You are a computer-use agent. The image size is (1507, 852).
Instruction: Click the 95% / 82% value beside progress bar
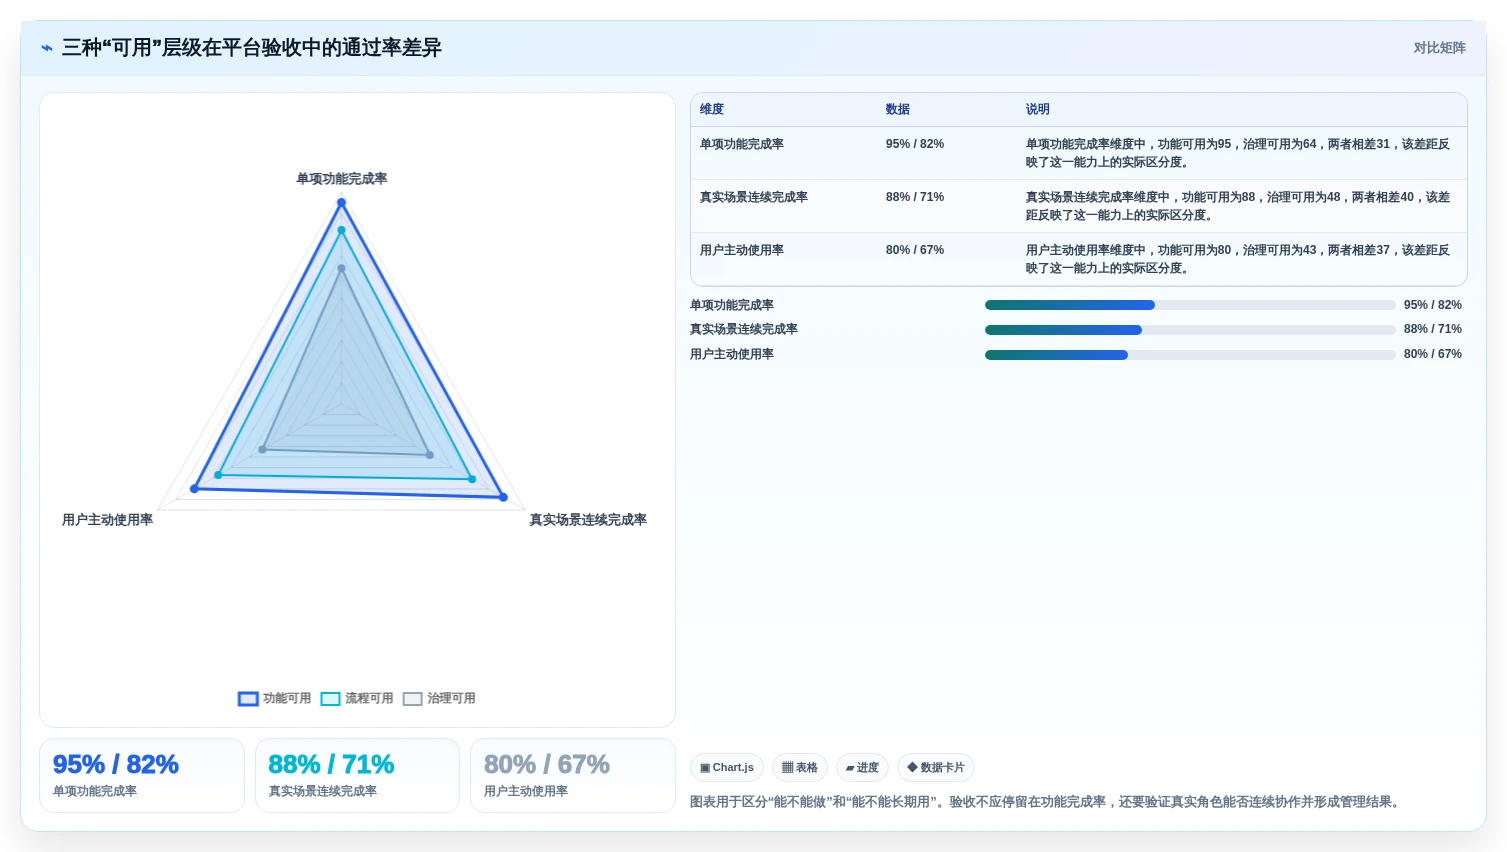1433,305
